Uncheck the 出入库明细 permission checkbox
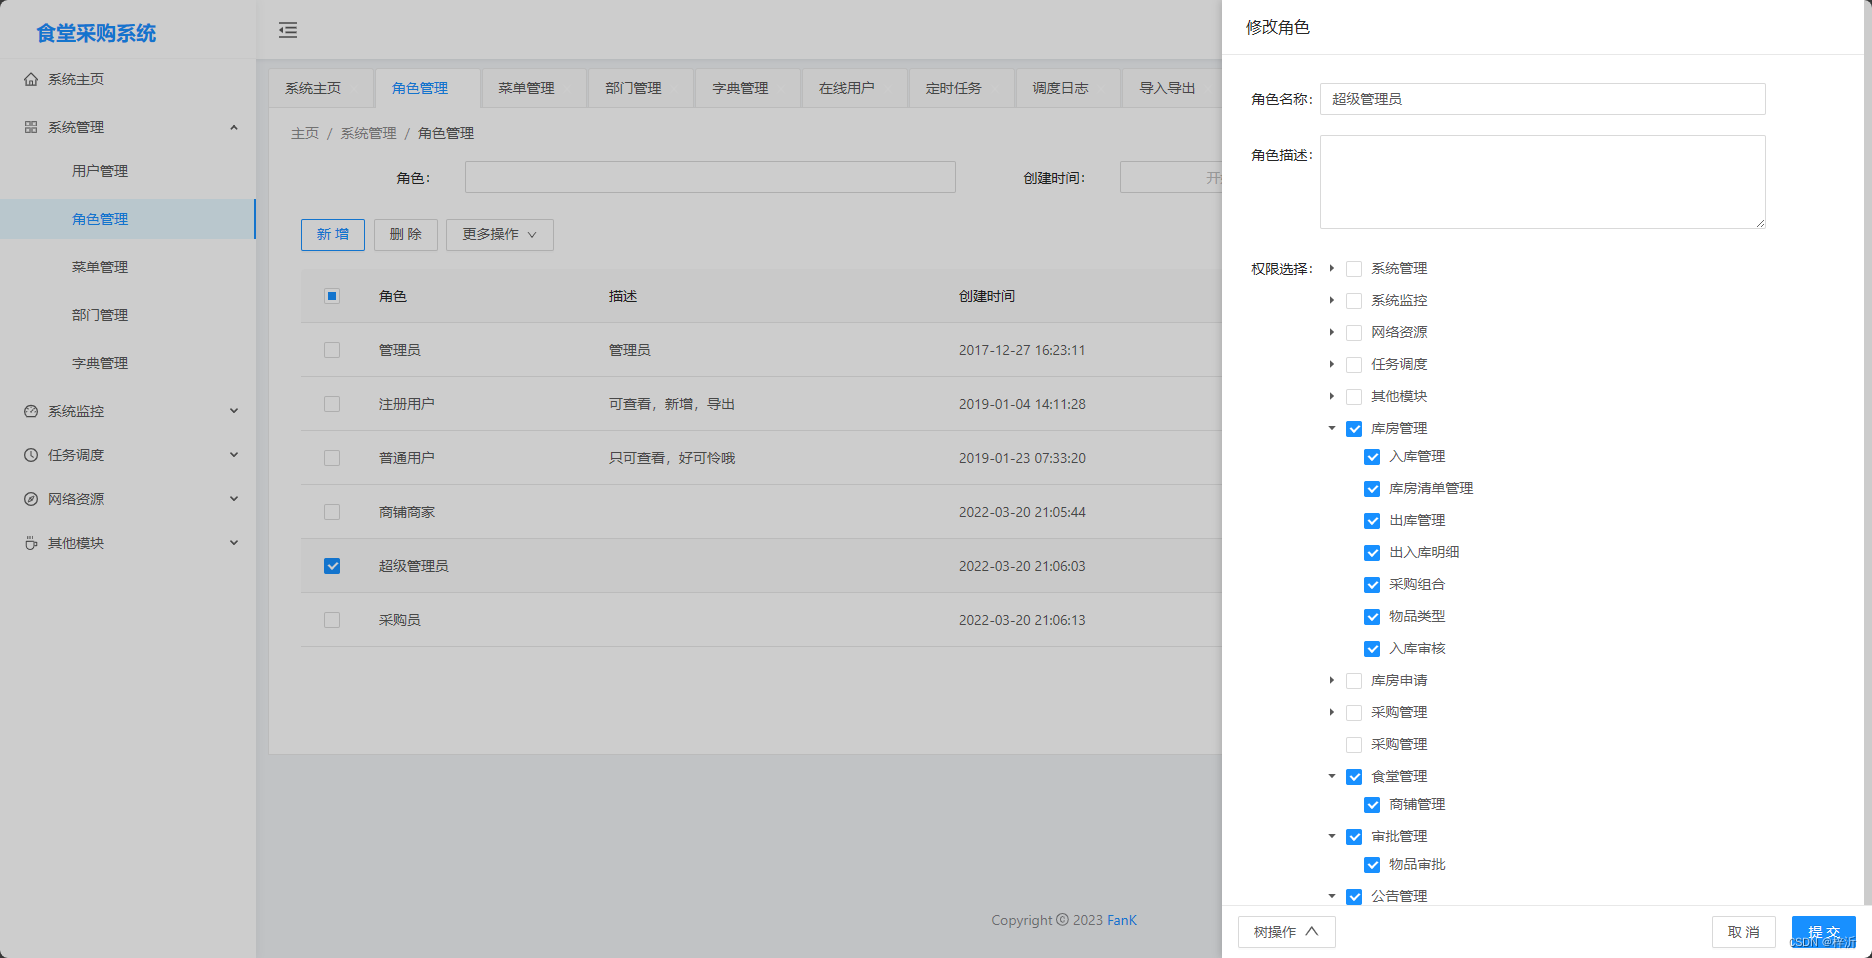 pos(1372,553)
